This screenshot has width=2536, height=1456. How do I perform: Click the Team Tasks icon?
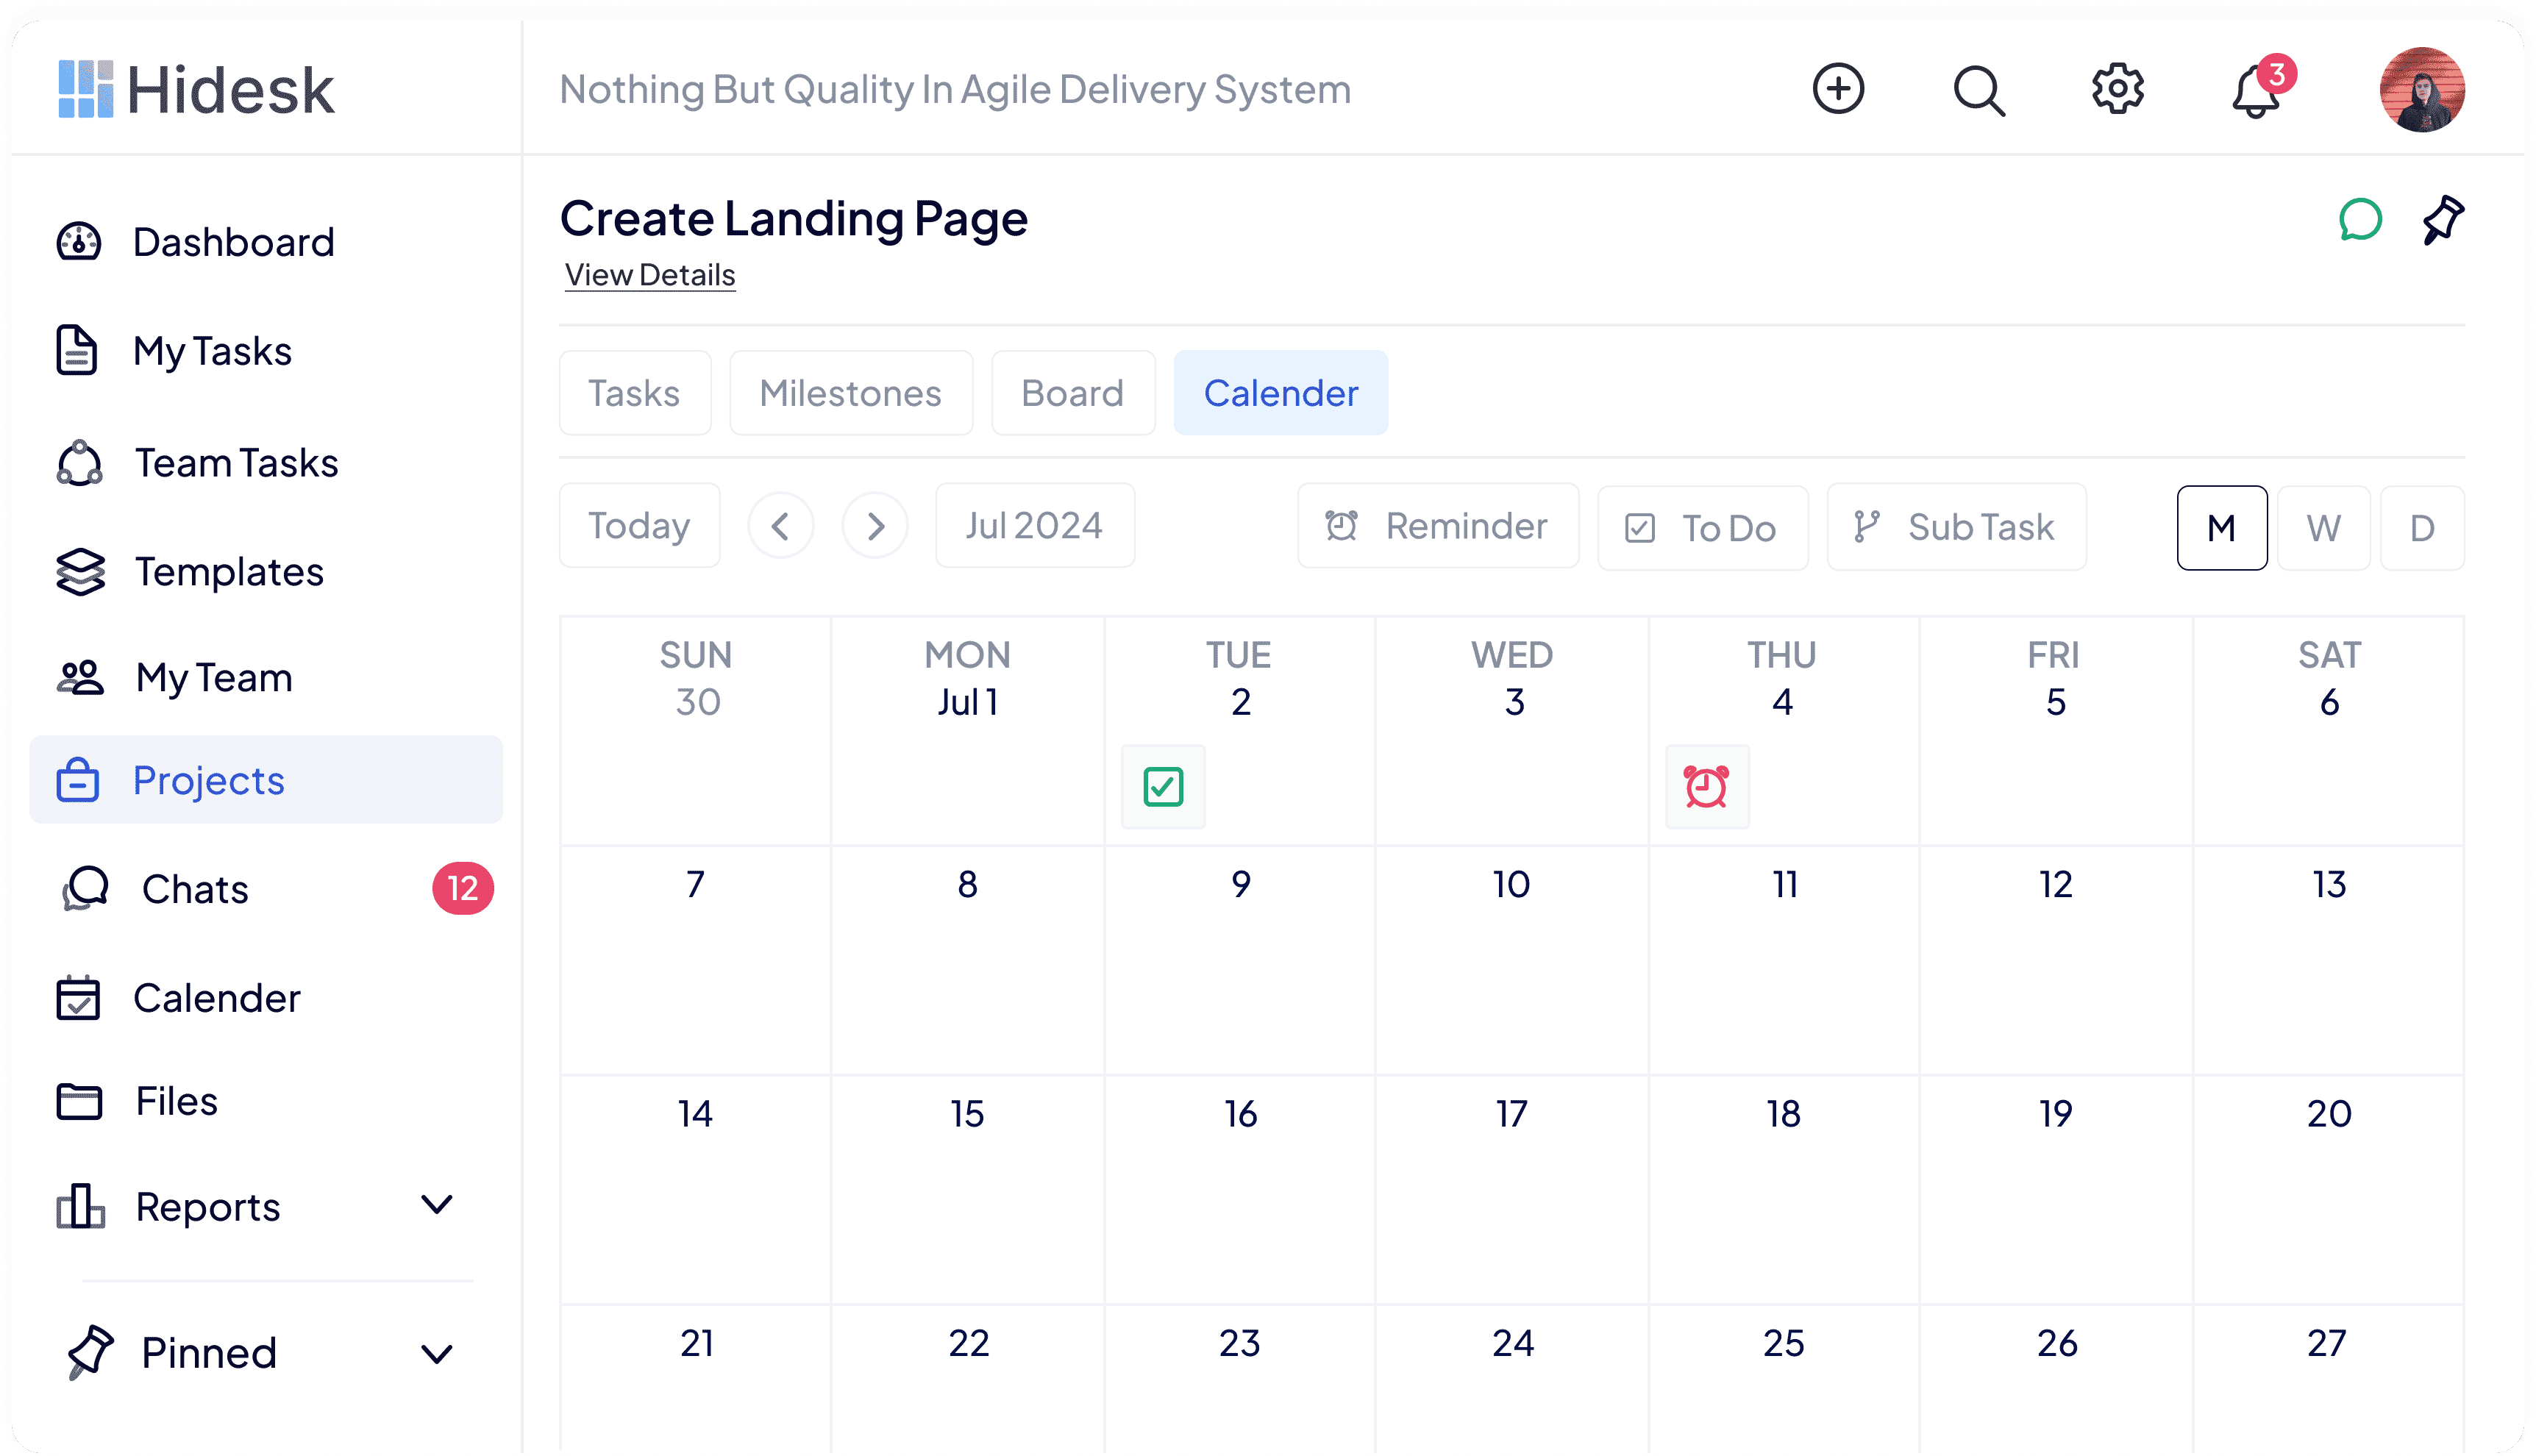(x=79, y=463)
